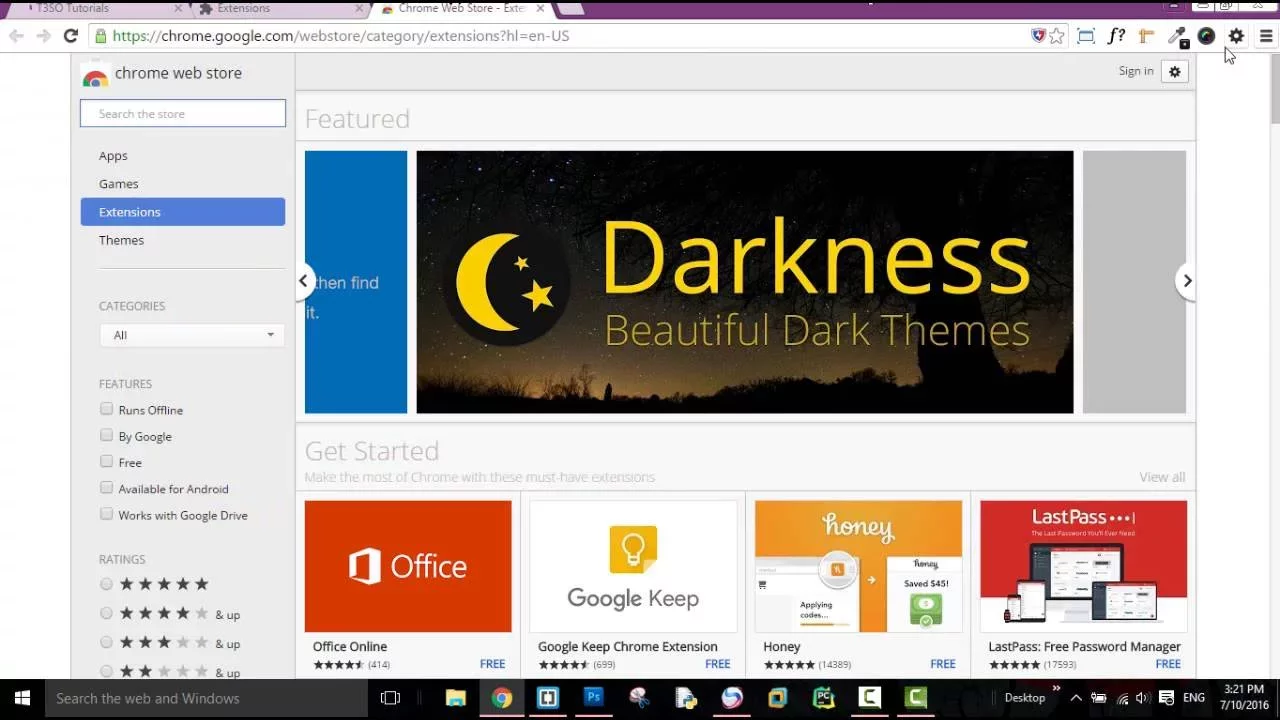Click the Honey thumbnail image
The width and height of the screenshot is (1280, 720).
(859, 566)
